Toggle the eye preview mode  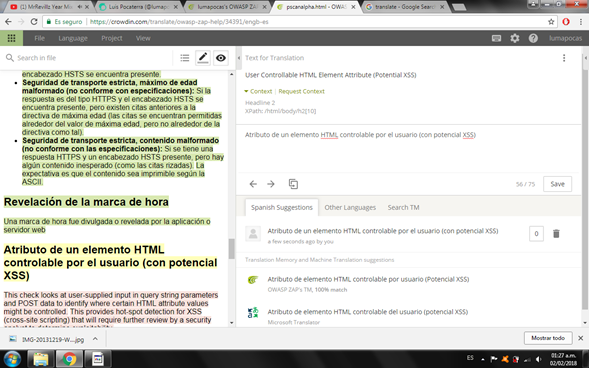coord(221,58)
